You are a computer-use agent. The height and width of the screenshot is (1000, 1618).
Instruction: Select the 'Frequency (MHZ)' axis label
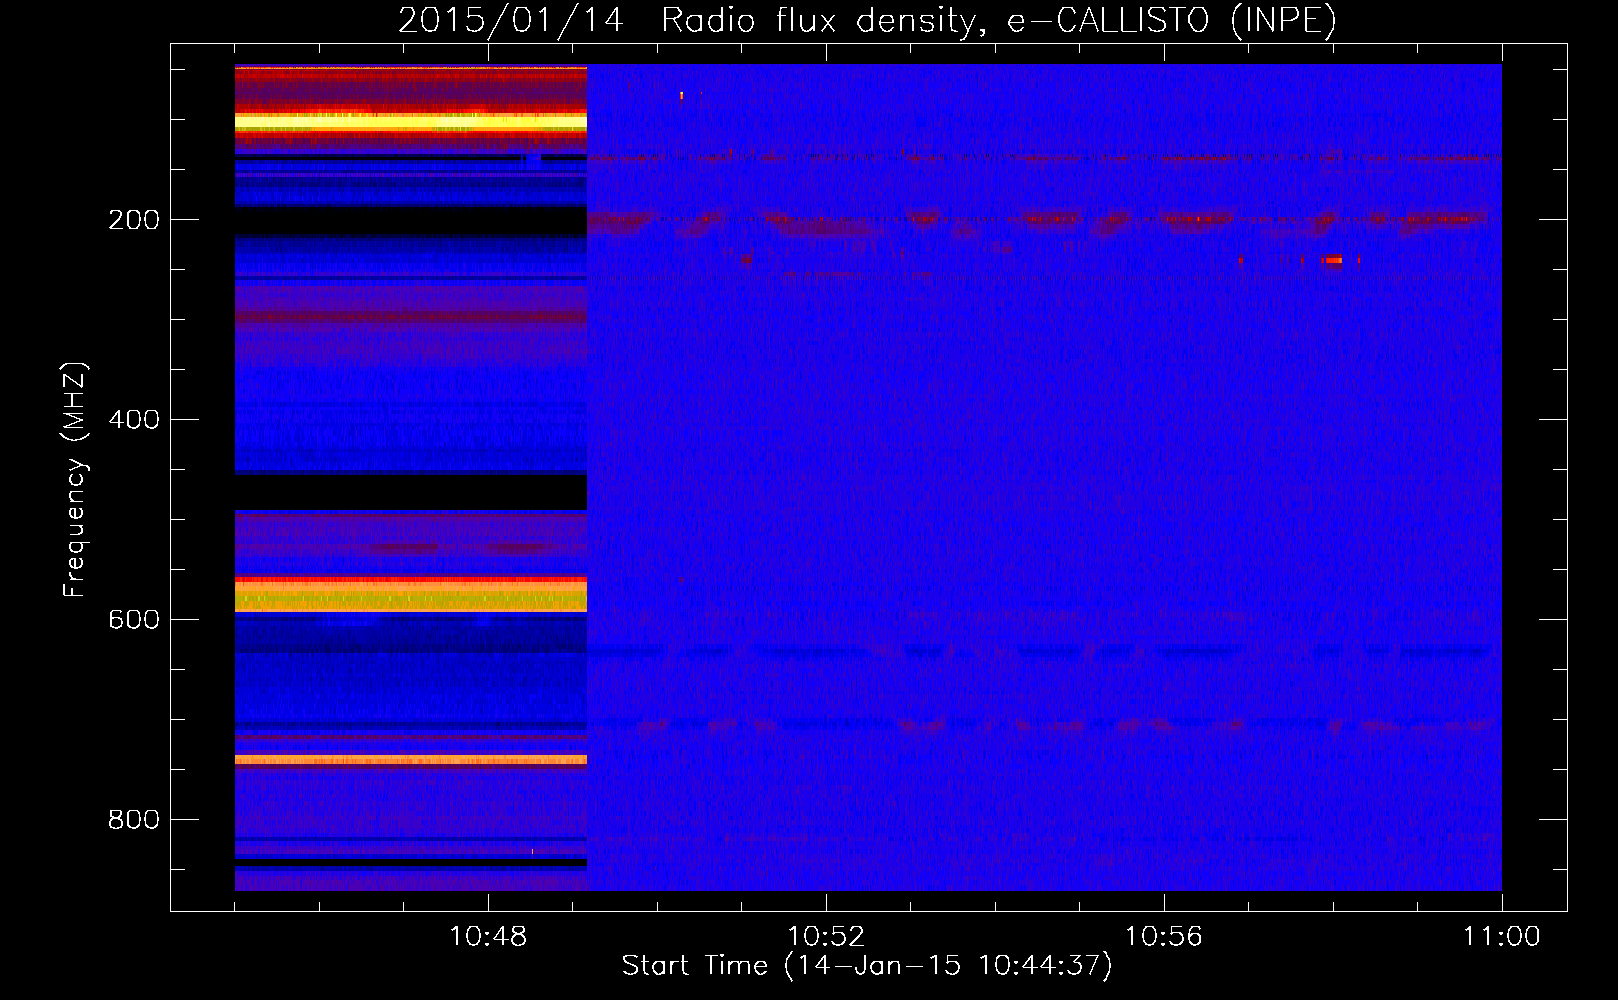[74, 480]
